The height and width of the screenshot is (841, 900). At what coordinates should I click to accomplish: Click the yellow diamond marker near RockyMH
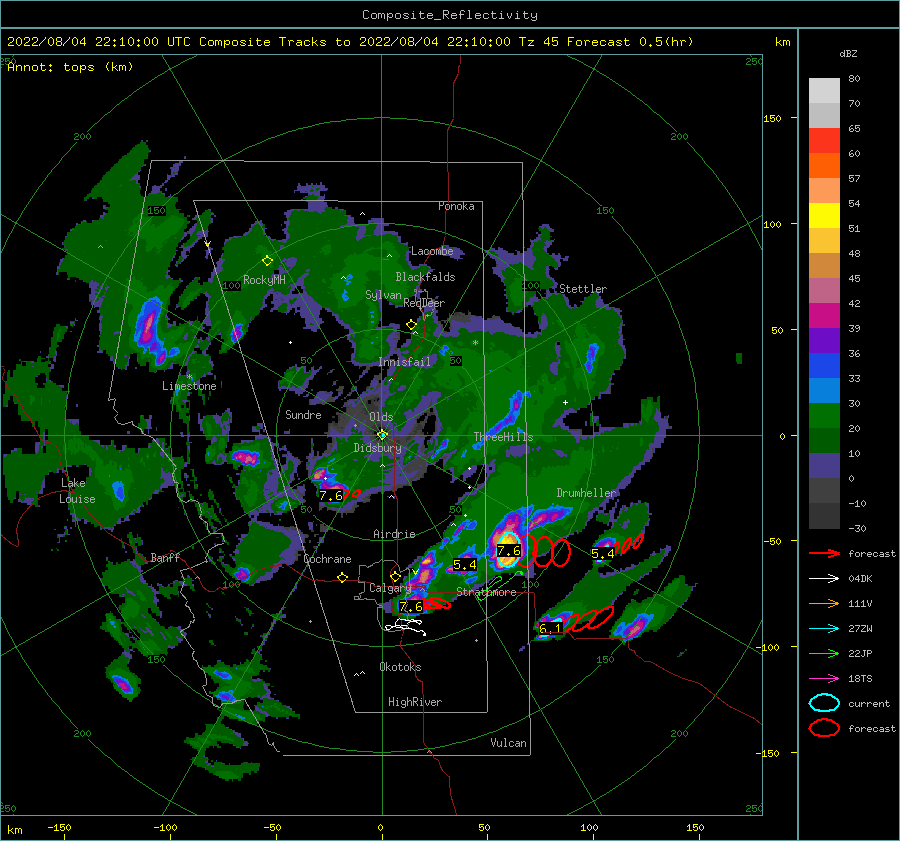267,261
